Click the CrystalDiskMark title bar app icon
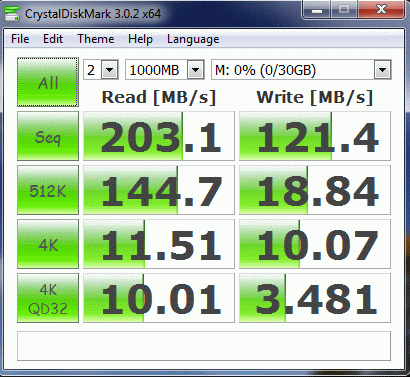This screenshot has width=410, height=377. 12,14
